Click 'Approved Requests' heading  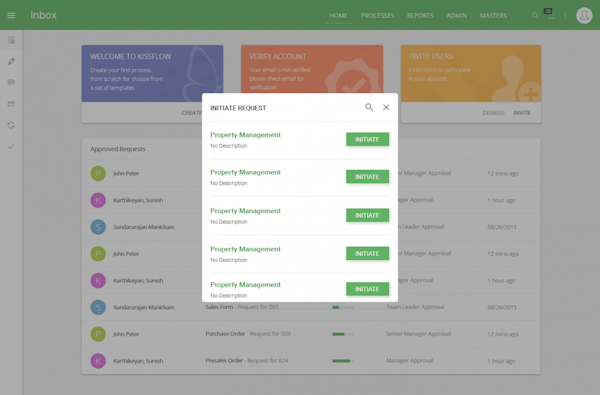pos(118,149)
